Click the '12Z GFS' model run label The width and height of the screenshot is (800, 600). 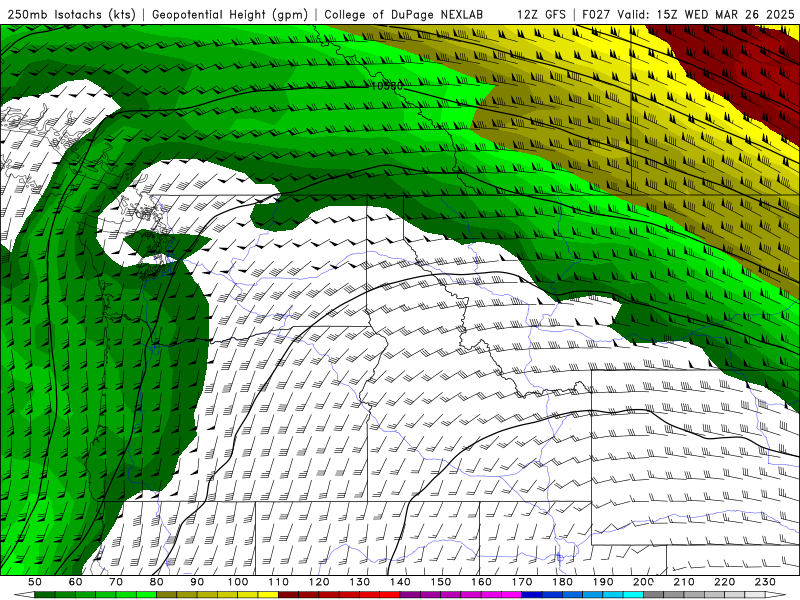[541, 14]
